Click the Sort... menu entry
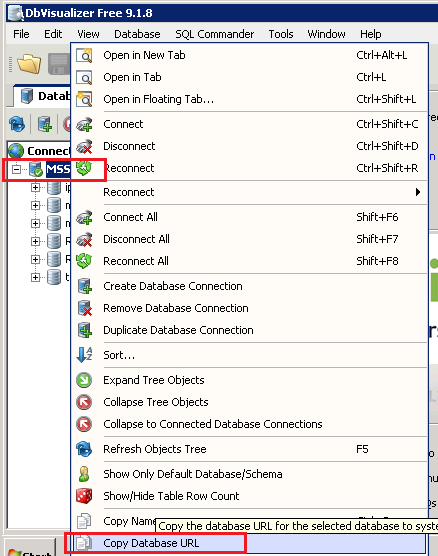This screenshot has height=556, width=438. tap(249, 355)
